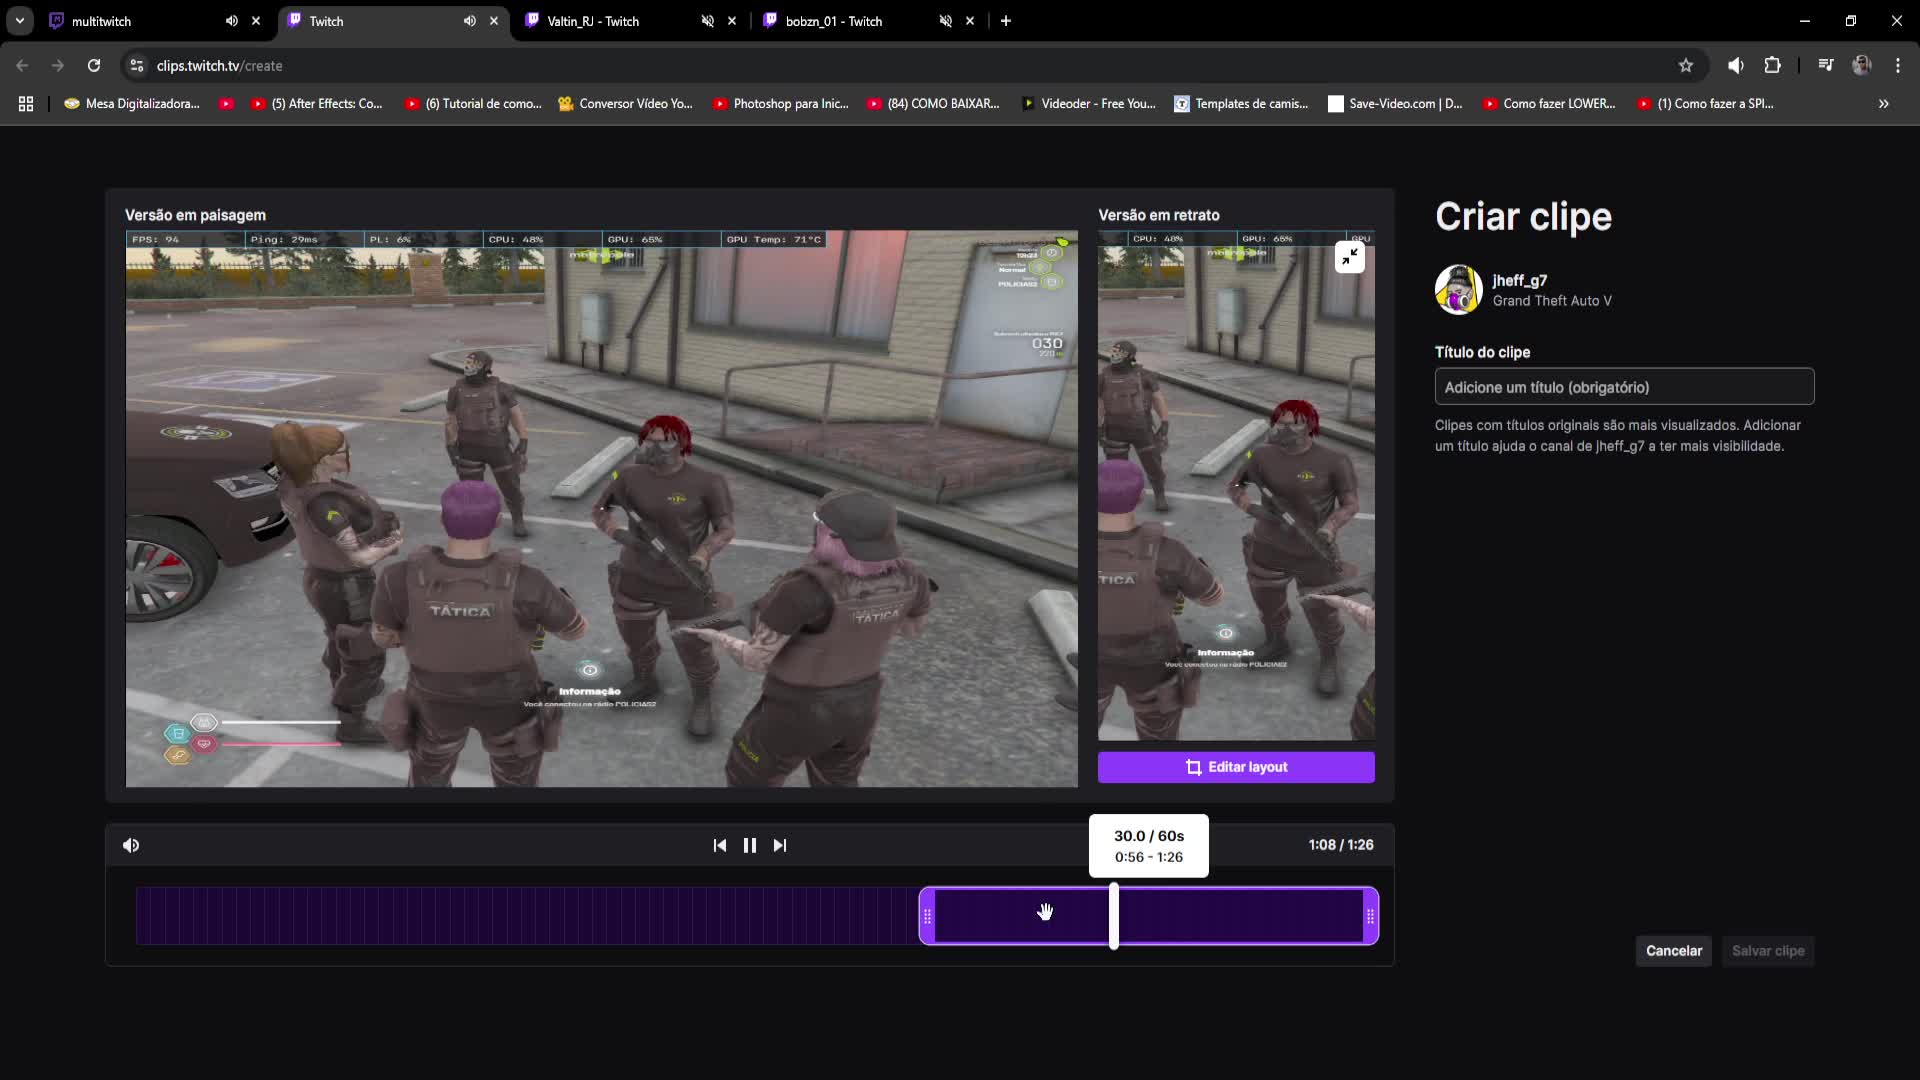Skip to clip end with next icon

point(780,845)
